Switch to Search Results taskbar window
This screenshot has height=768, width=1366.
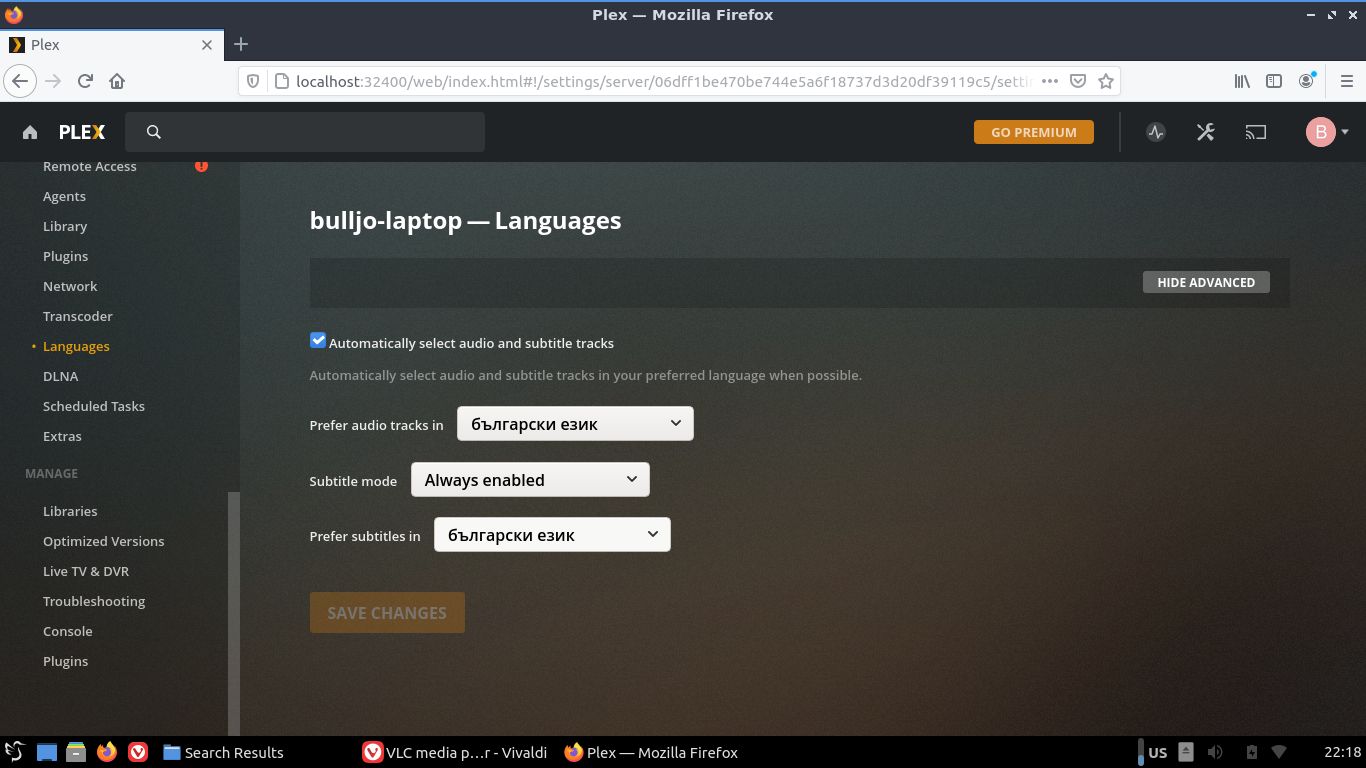point(223,752)
